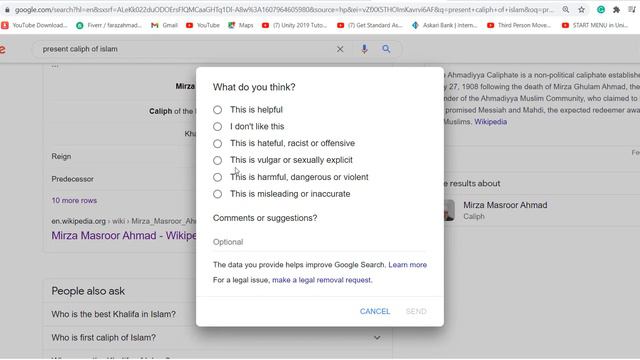Open 'make a legal removal request' link
The width and height of the screenshot is (640, 360).
click(322, 280)
